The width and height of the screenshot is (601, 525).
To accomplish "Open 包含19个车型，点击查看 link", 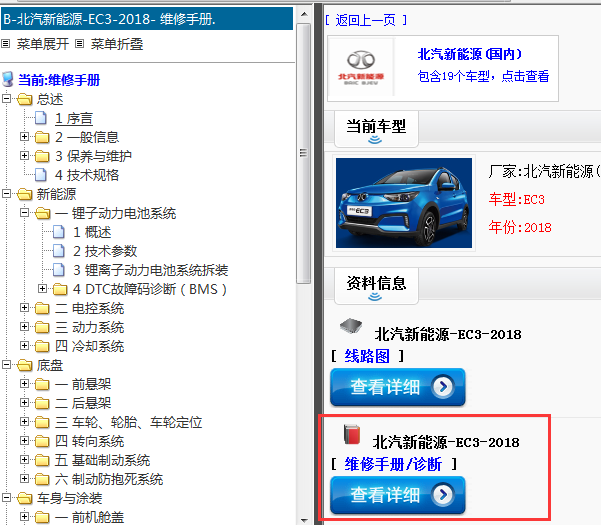I will (483, 76).
